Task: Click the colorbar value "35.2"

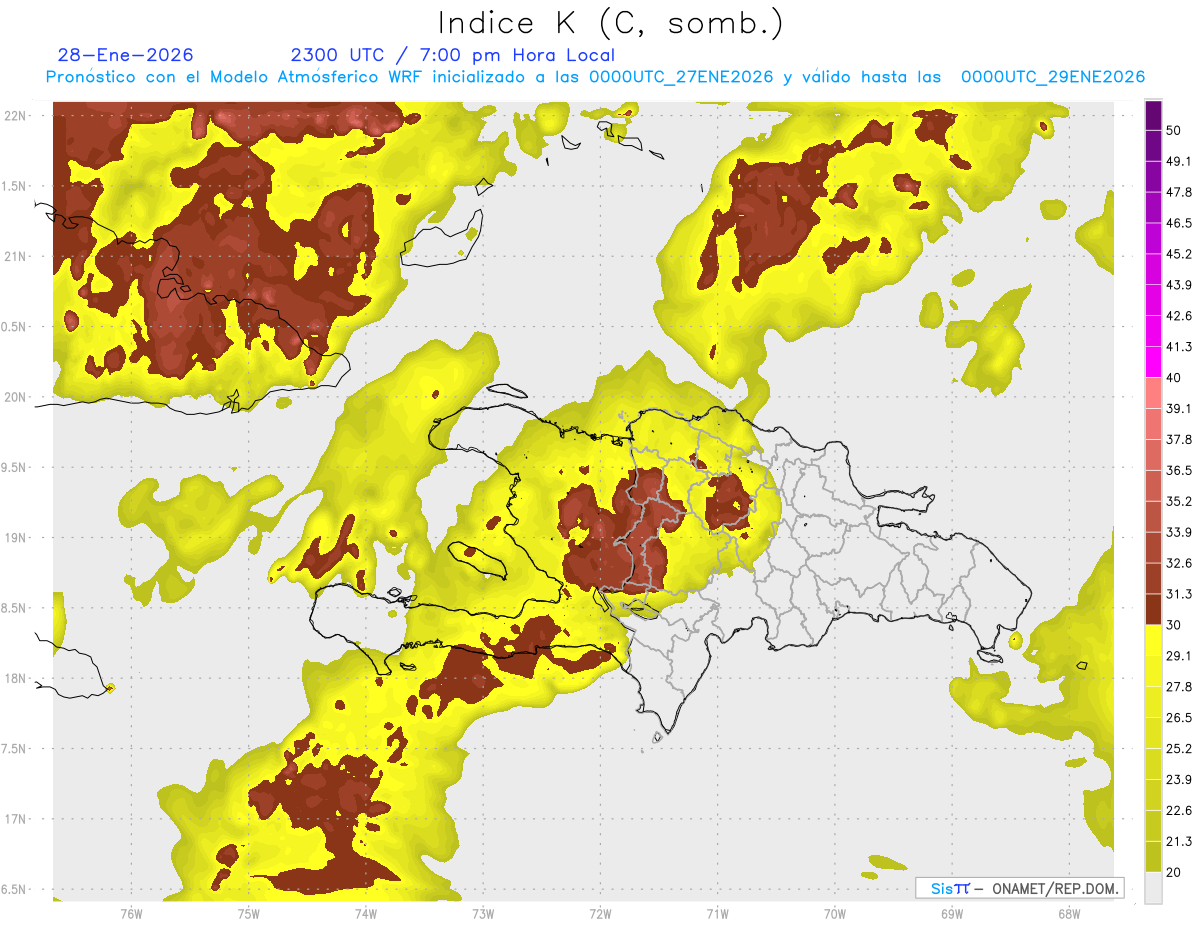Action: pyautogui.click(x=1179, y=501)
